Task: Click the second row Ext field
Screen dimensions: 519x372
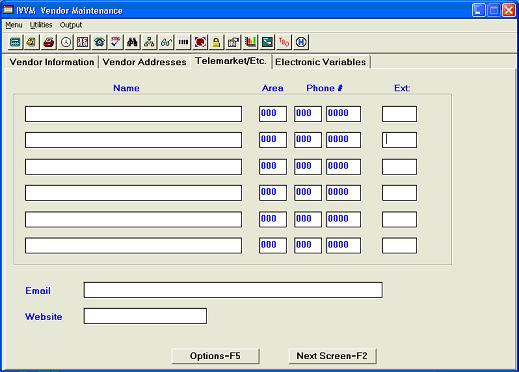Action: (x=399, y=140)
